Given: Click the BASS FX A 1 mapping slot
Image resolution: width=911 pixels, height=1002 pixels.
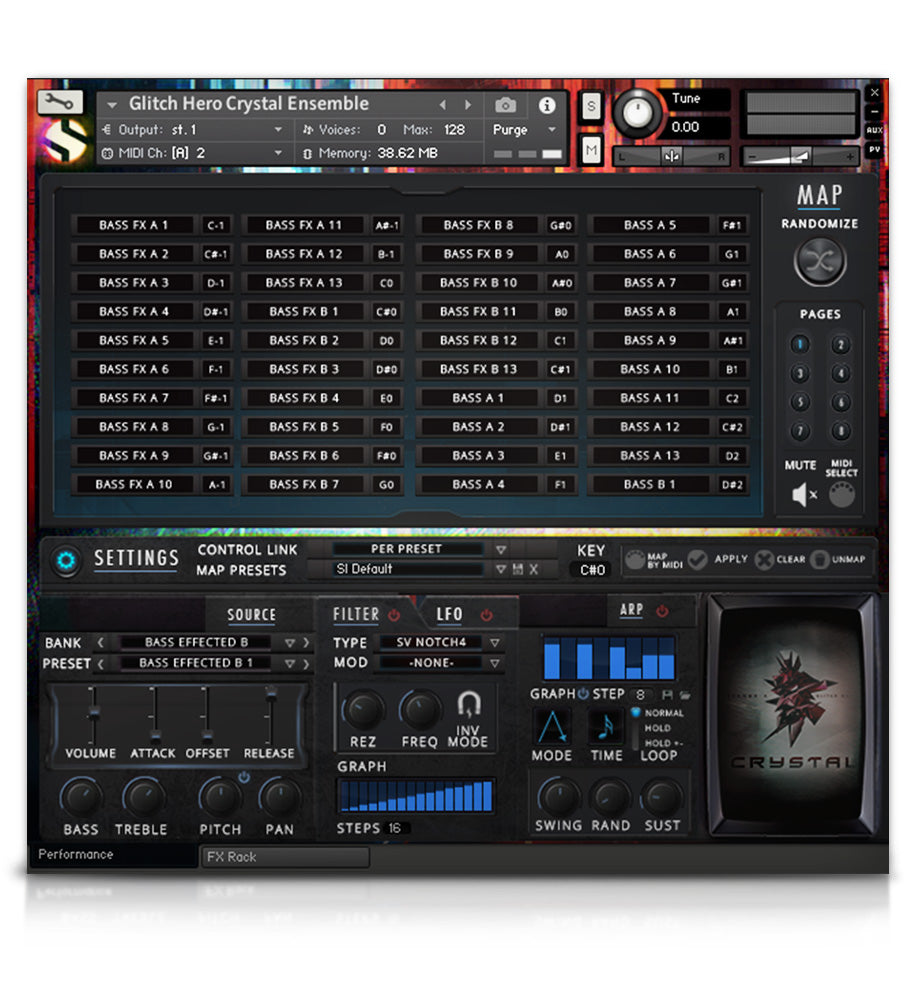Looking at the screenshot, I should 134,225.
